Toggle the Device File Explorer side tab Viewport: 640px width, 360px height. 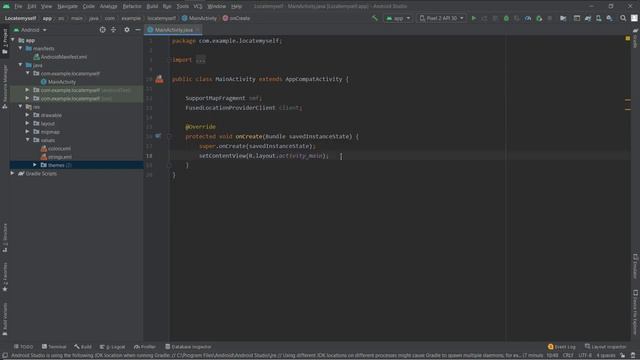click(635, 312)
